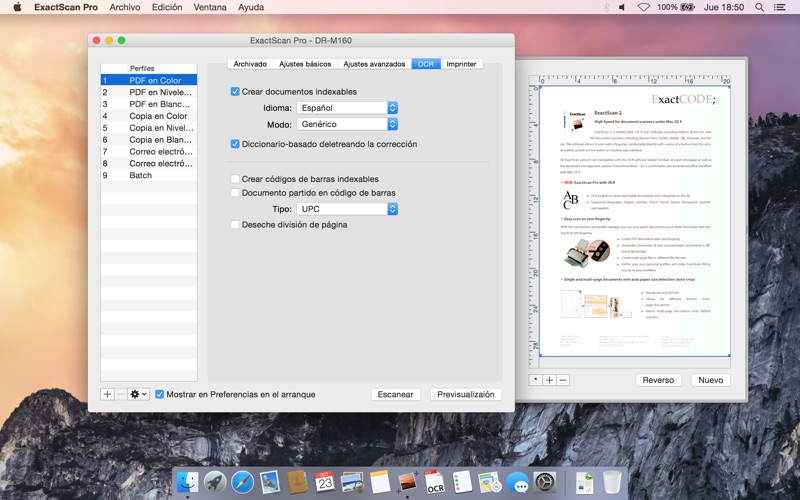
Task: Enable Documento partido en código de barras
Action: [235, 193]
